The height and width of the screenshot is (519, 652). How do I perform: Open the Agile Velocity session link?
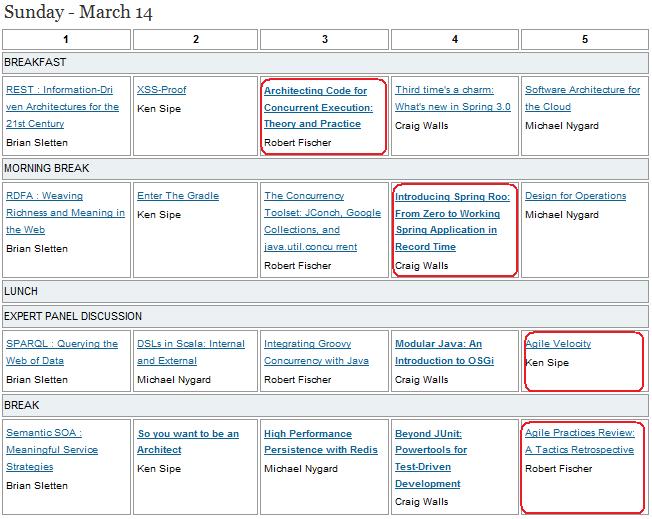[x=558, y=344]
